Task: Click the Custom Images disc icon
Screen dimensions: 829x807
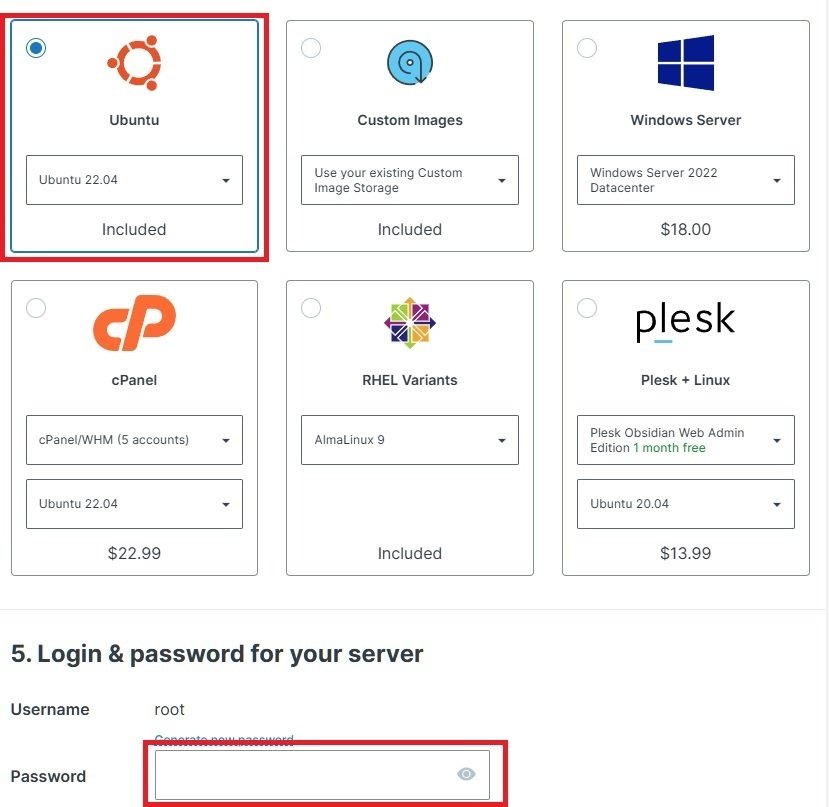Action: [x=409, y=62]
